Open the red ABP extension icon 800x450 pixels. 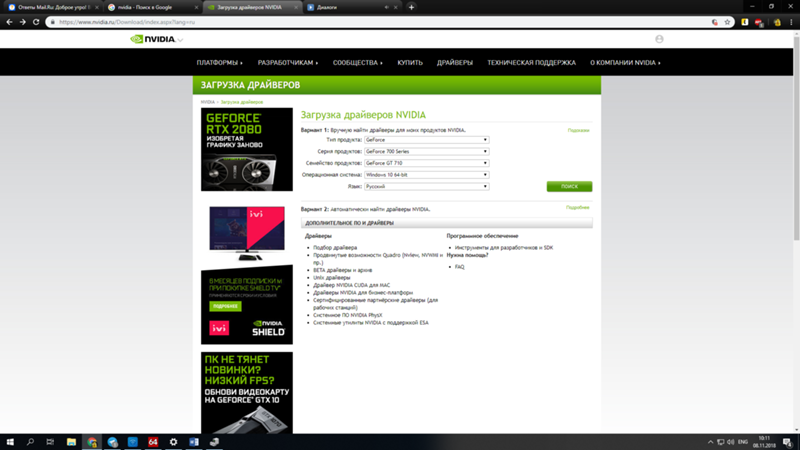pyautogui.click(x=759, y=22)
